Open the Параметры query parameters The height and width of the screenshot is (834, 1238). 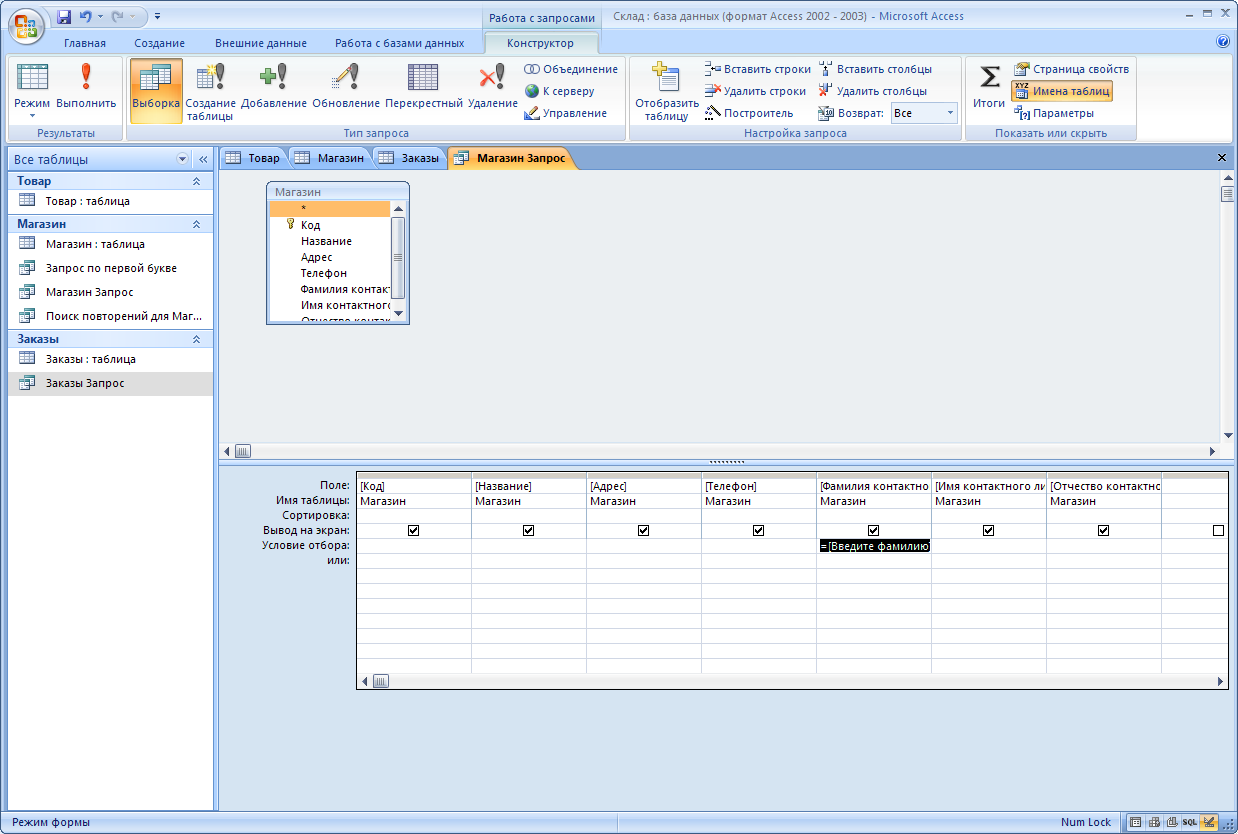point(1054,113)
